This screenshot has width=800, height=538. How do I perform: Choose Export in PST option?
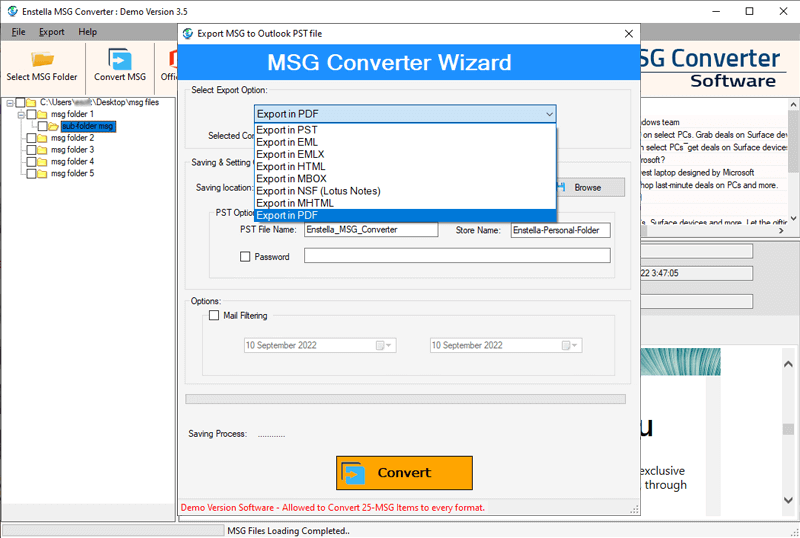[x=405, y=130]
